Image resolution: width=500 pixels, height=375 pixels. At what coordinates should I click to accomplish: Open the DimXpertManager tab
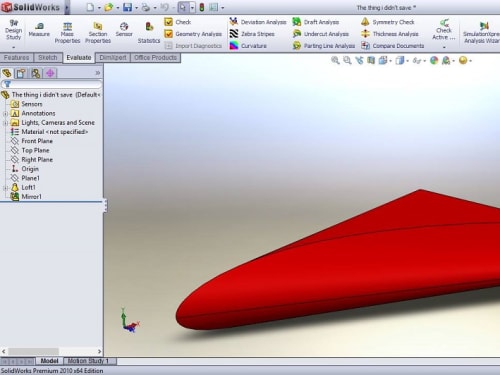(x=50, y=73)
